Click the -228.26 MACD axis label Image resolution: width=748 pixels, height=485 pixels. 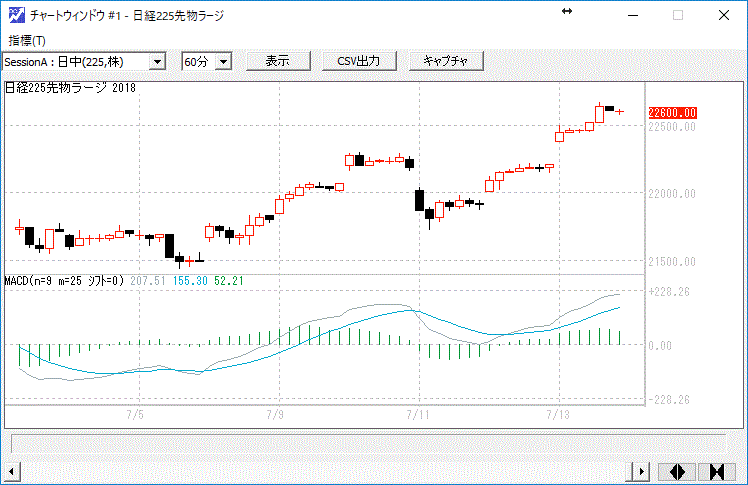coord(669,400)
